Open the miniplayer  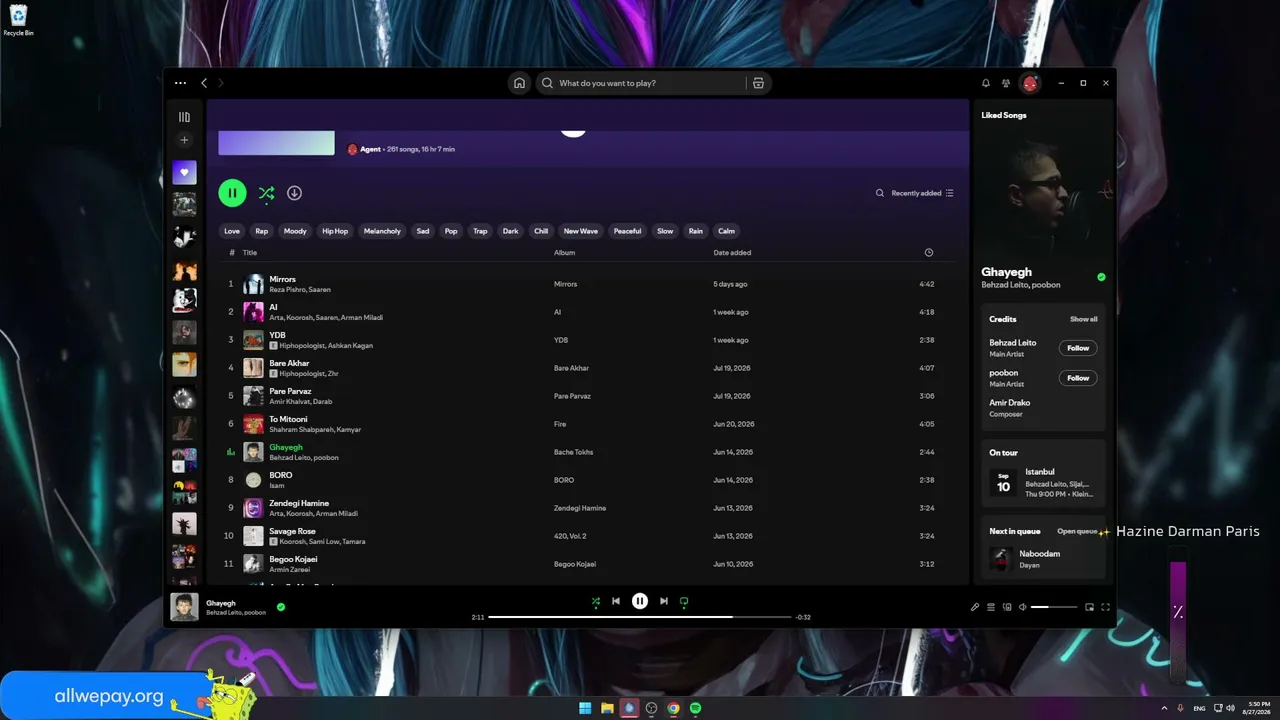coord(1089,607)
